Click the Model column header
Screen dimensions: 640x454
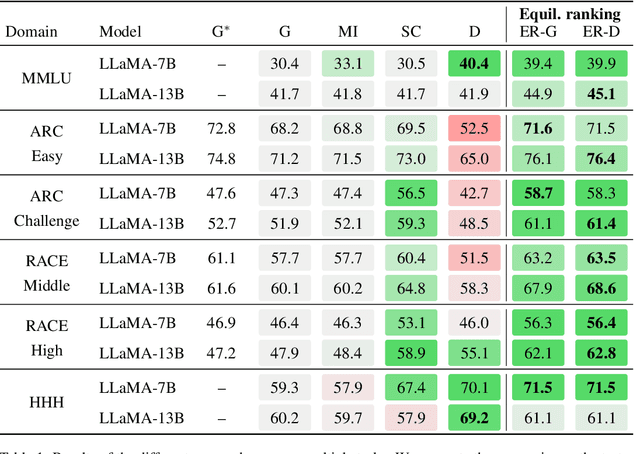(x=120, y=31)
